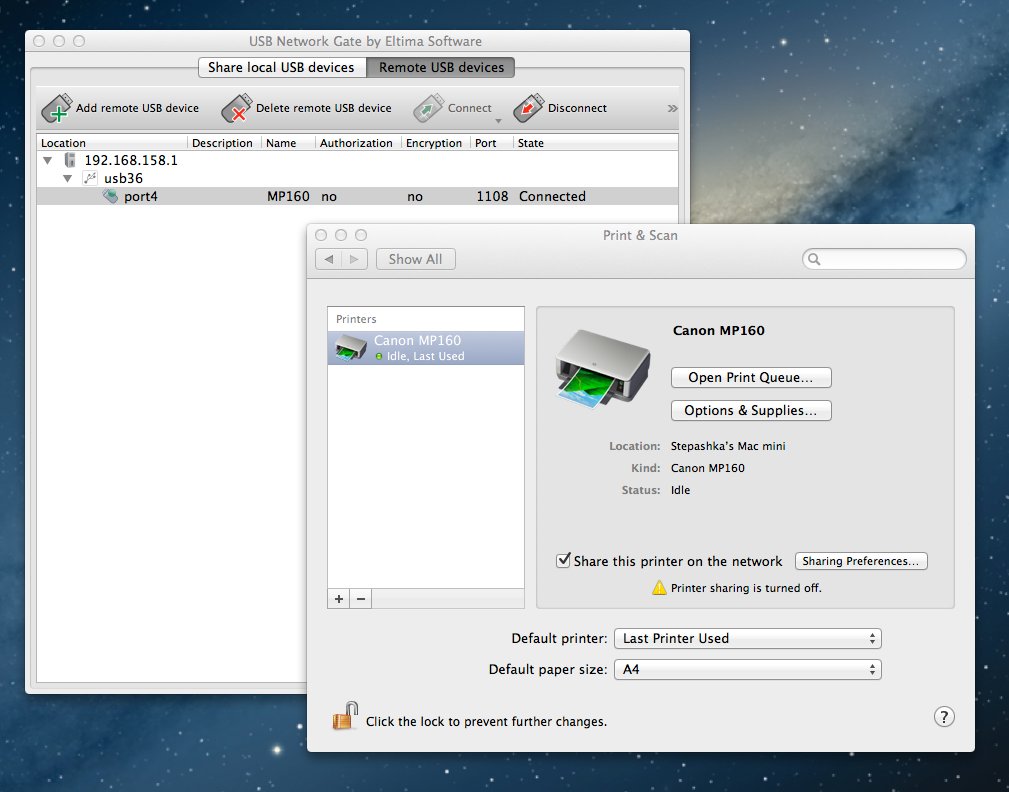Click the Connected state cell
Image resolution: width=1009 pixels, height=792 pixels.
pyautogui.click(x=552, y=196)
